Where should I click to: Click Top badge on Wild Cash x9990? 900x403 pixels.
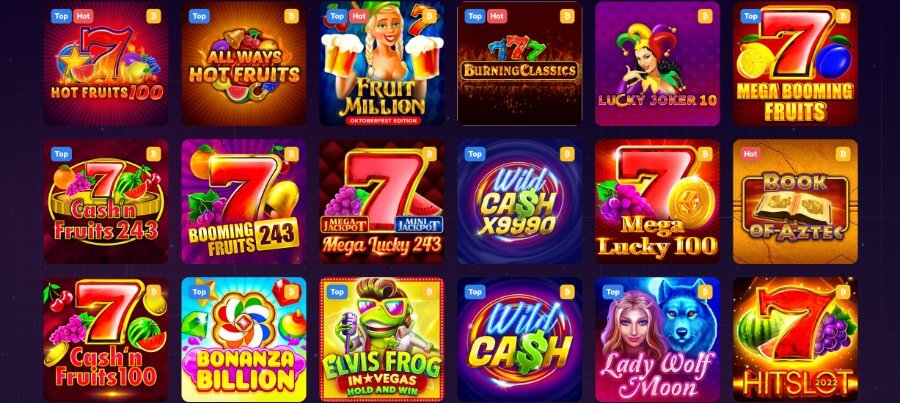point(475,154)
